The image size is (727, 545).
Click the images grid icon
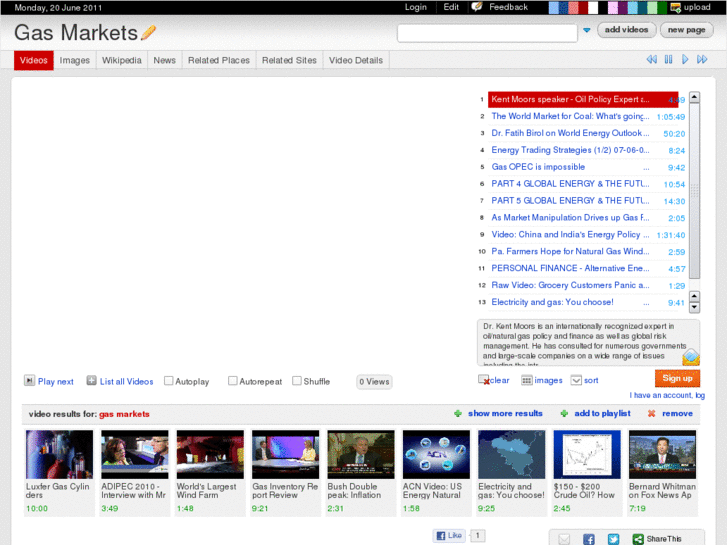[x=527, y=380]
